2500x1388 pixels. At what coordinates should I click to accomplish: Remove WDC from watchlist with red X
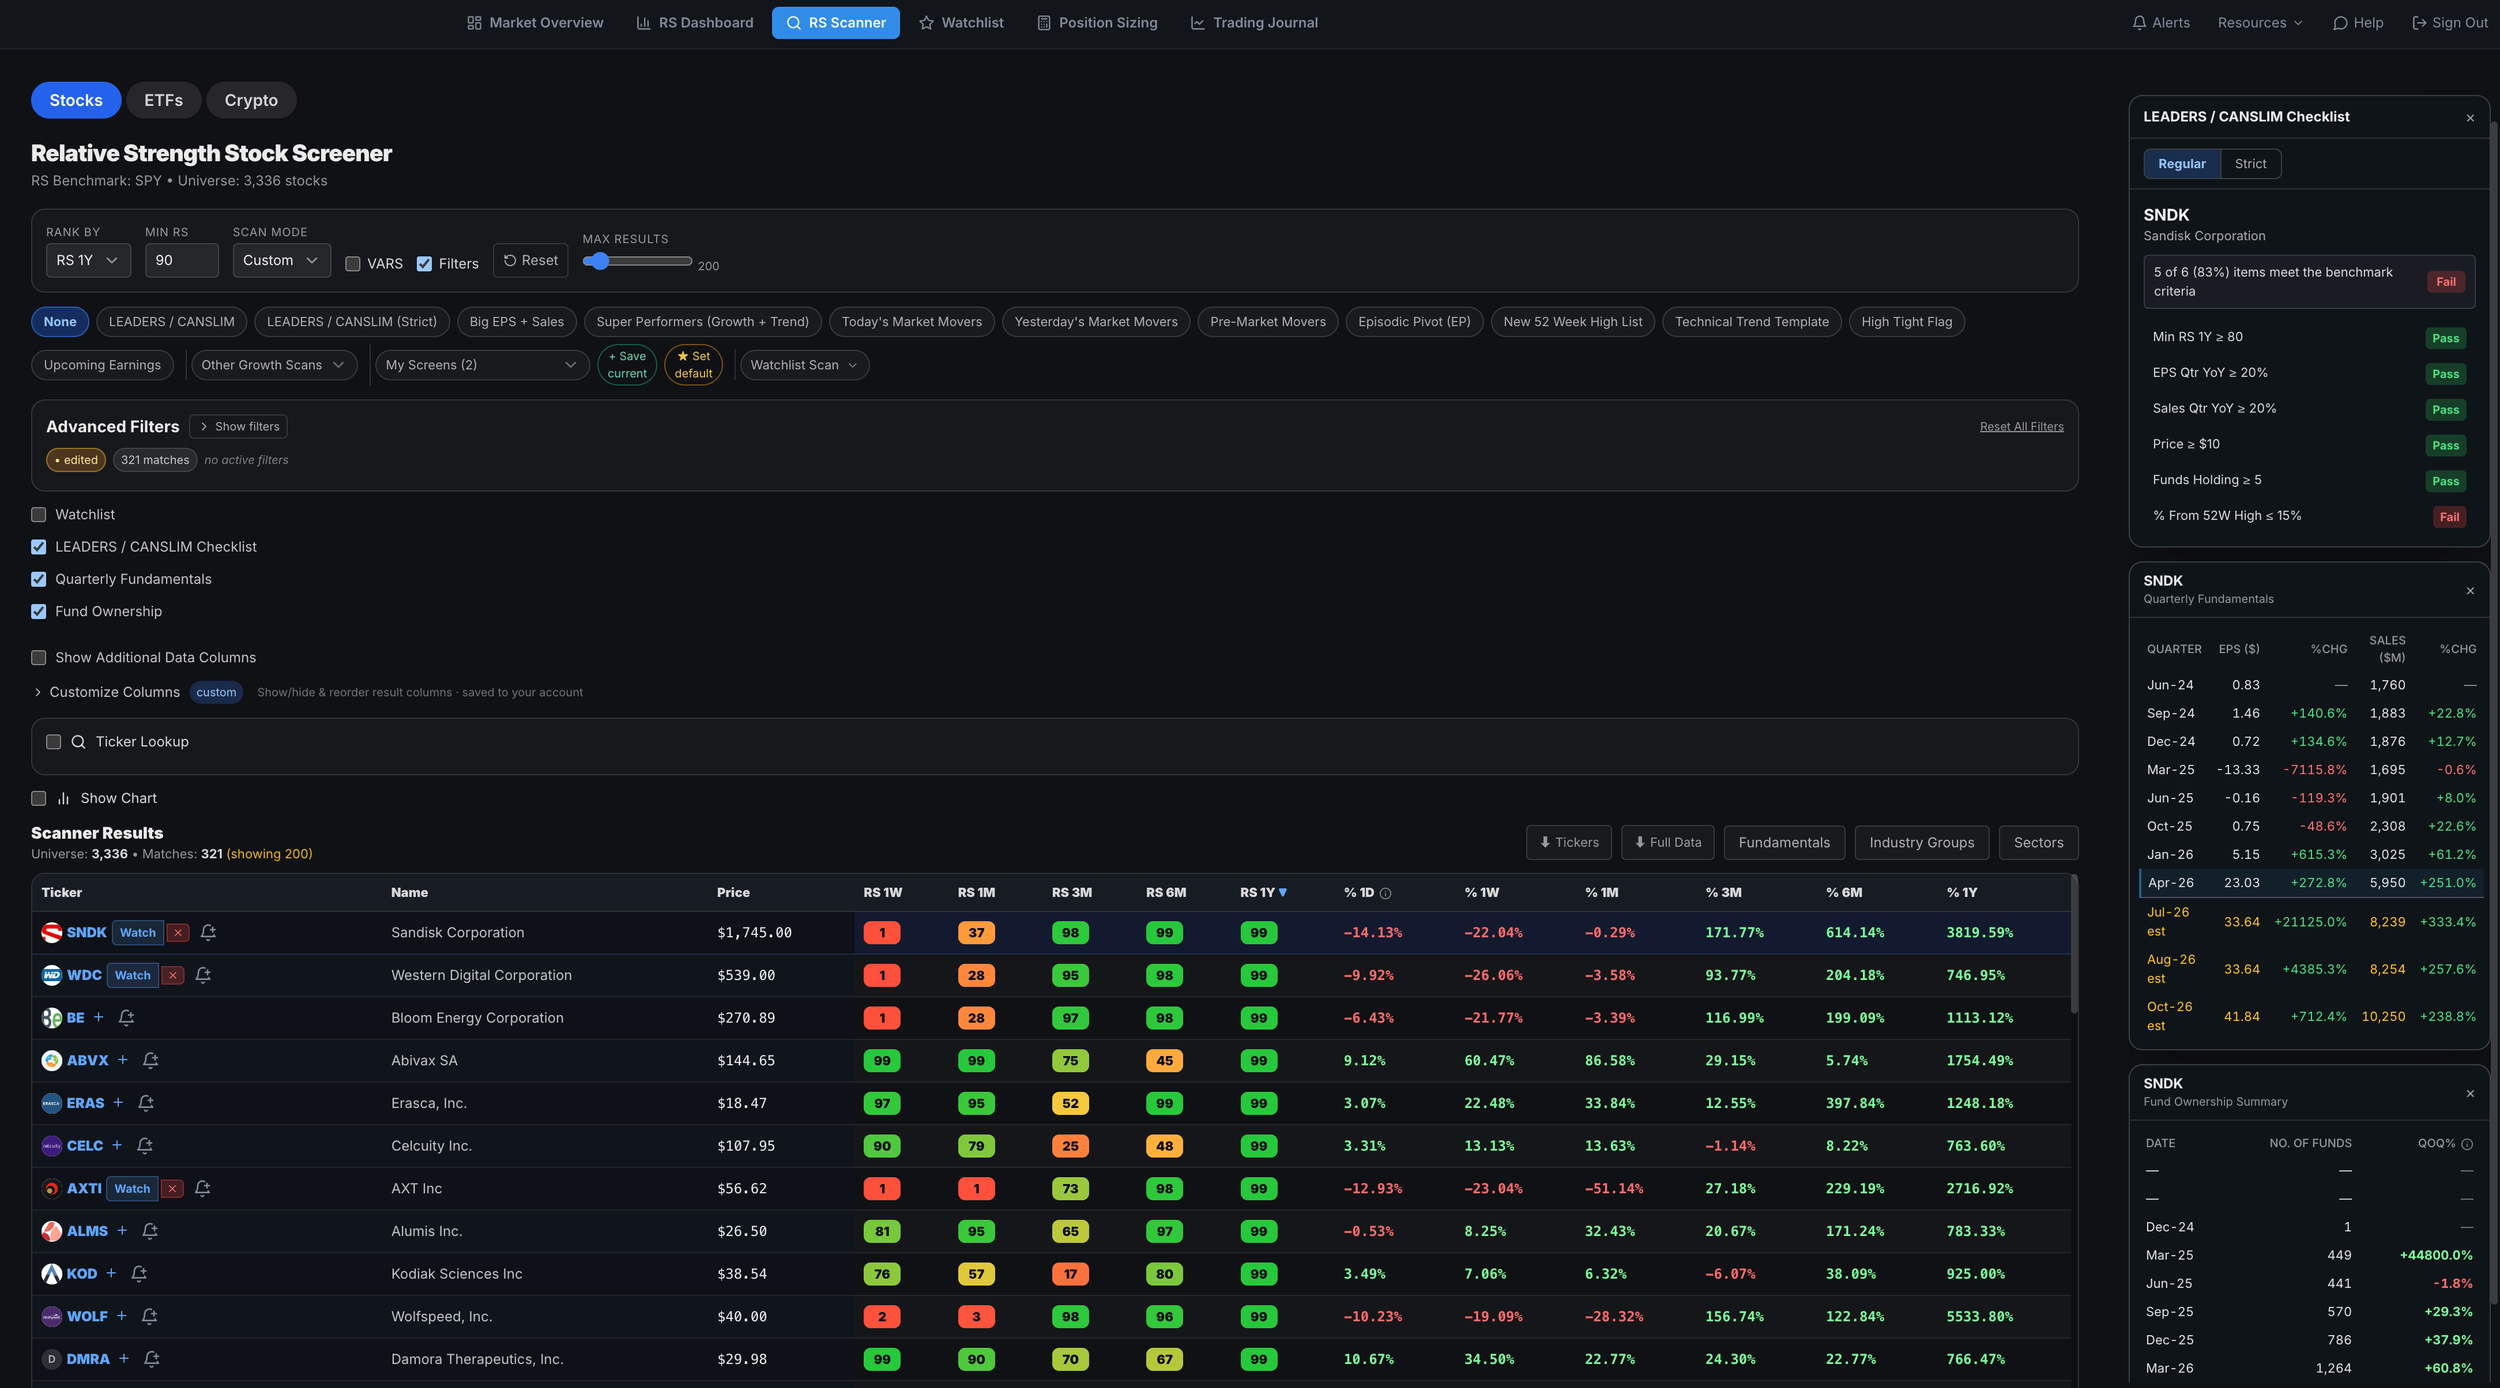point(172,975)
